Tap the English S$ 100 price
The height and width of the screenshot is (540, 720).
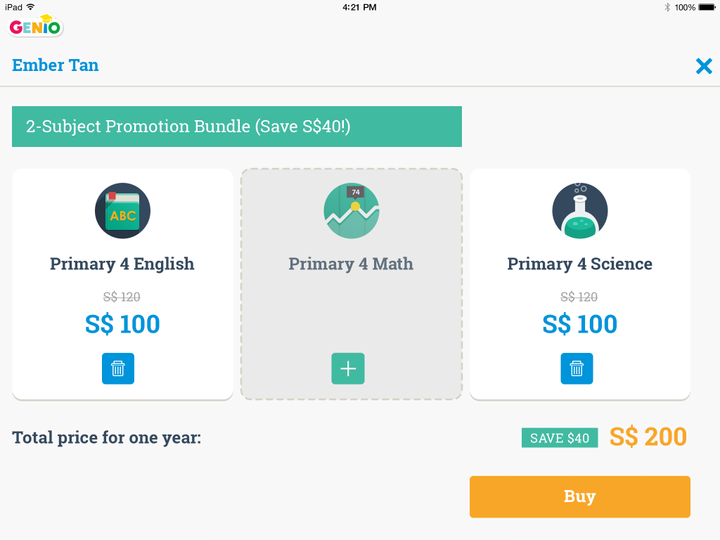[x=122, y=324]
